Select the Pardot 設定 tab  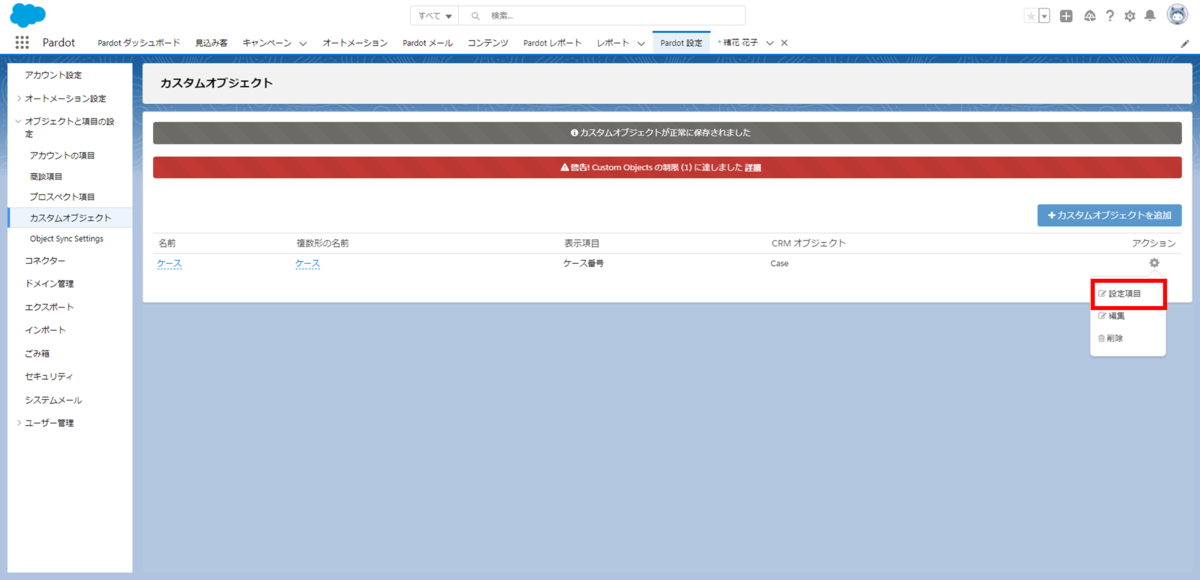(x=681, y=43)
